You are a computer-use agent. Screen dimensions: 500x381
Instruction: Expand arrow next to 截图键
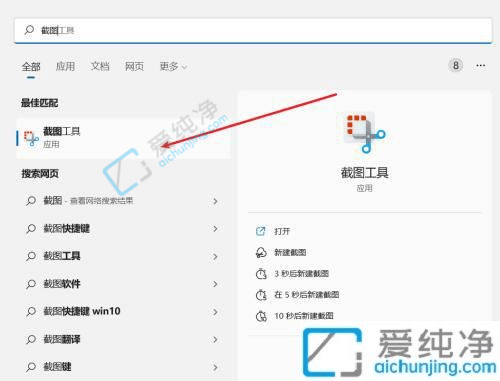click(x=215, y=367)
